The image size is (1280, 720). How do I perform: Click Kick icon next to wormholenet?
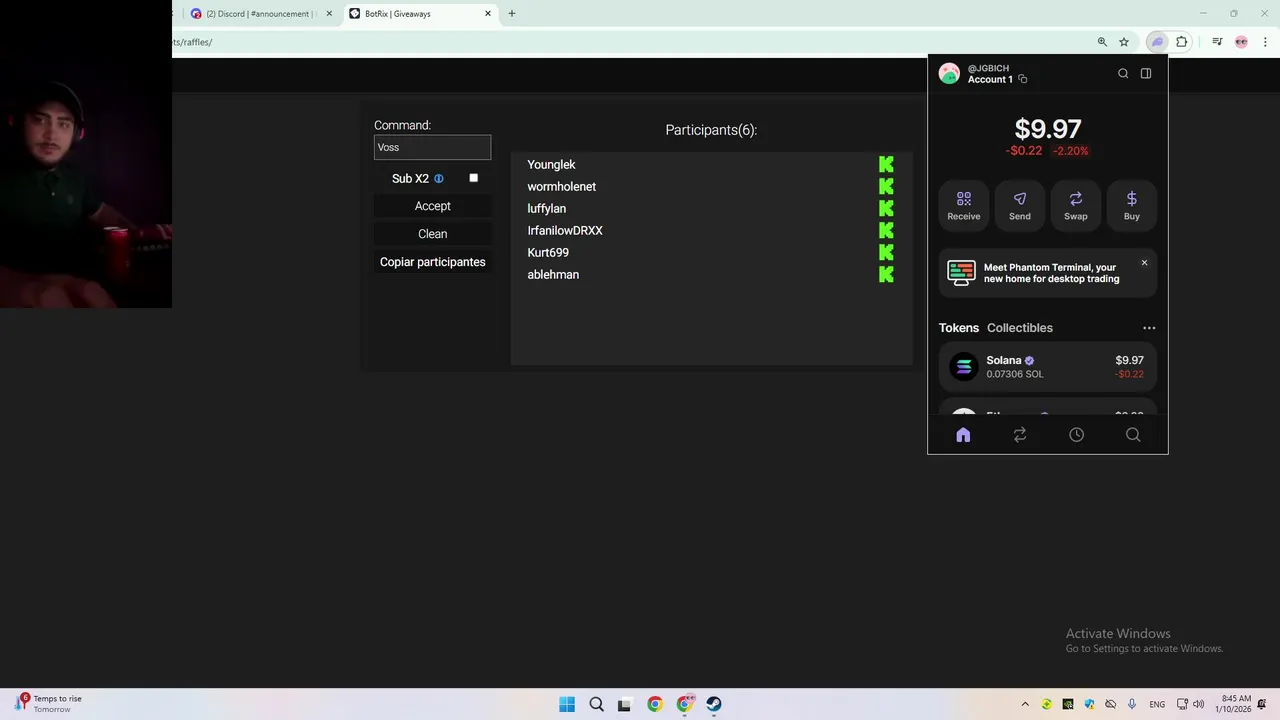point(886,186)
